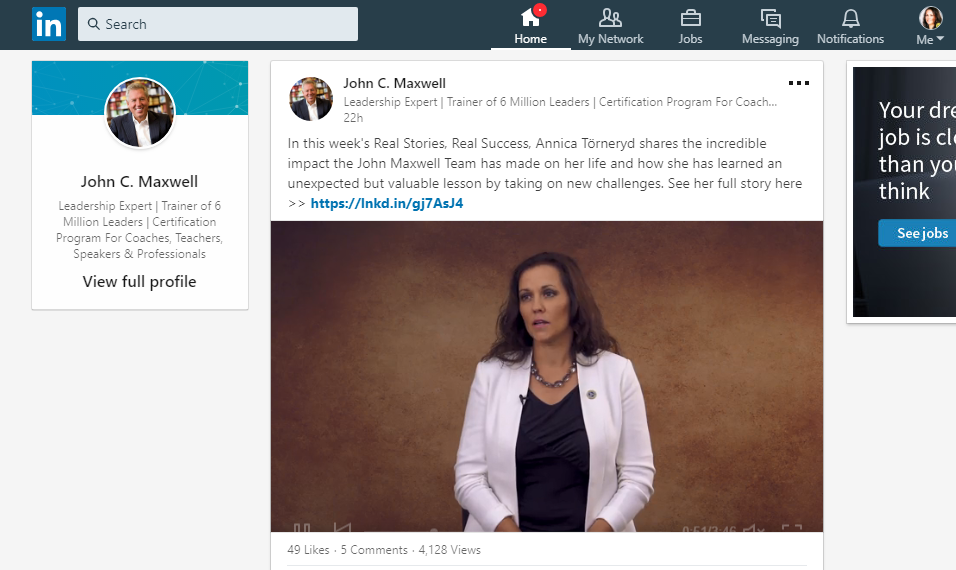
Task: View the 49 Likes list
Action: click(x=308, y=550)
